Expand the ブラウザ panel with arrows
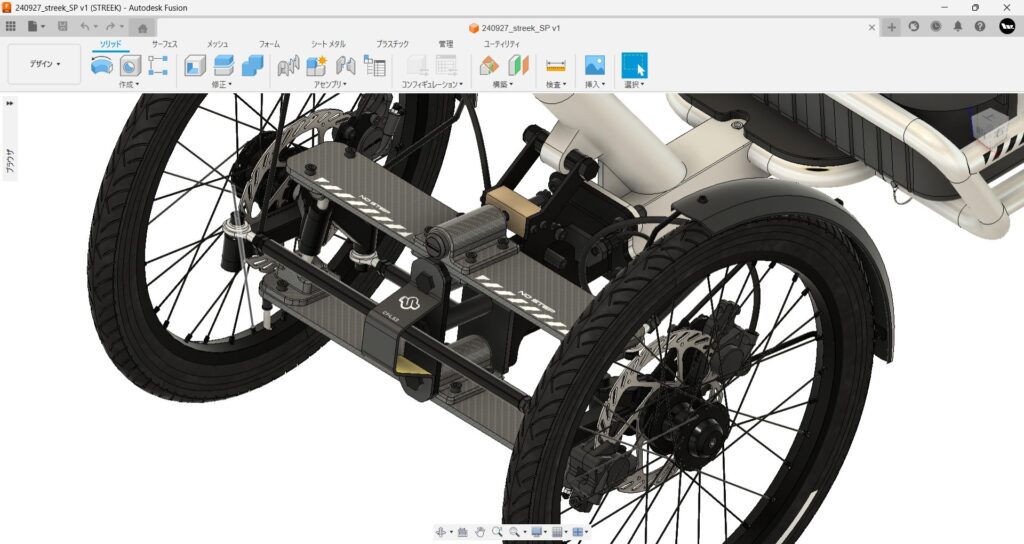The image size is (1024, 544). tap(10, 103)
